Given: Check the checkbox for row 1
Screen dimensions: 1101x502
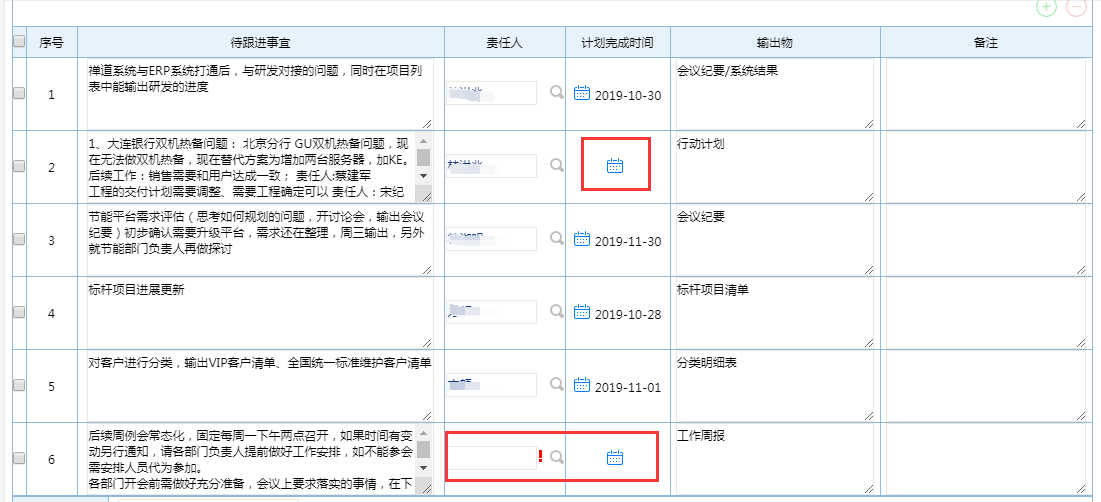Looking at the screenshot, I should tap(19, 94).
